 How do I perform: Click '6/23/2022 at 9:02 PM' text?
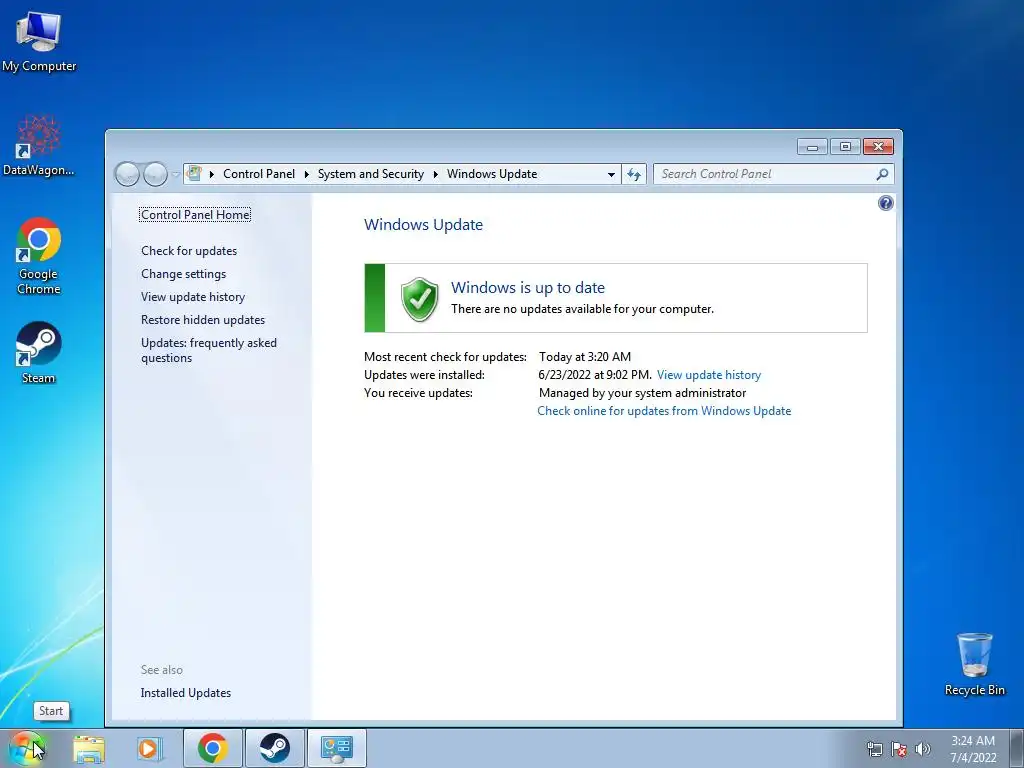point(595,375)
